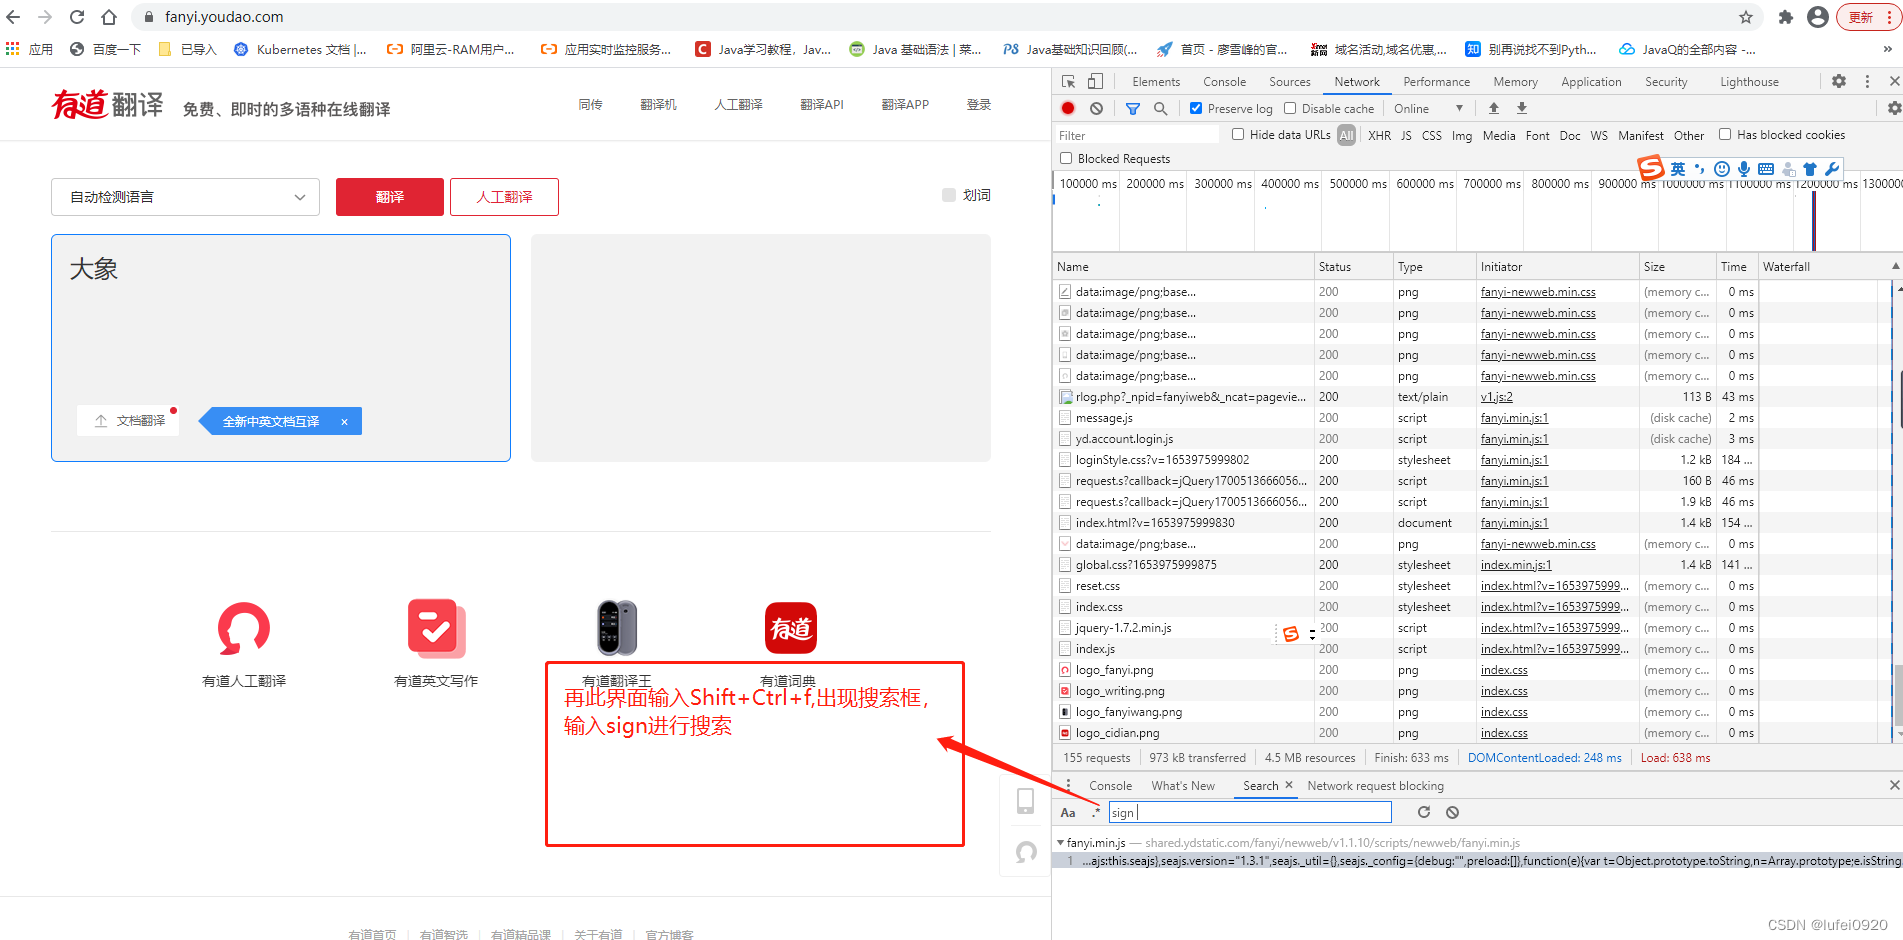Open Chrome profile avatar
Viewport: 1903px width, 940px height.
coord(1818,17)
